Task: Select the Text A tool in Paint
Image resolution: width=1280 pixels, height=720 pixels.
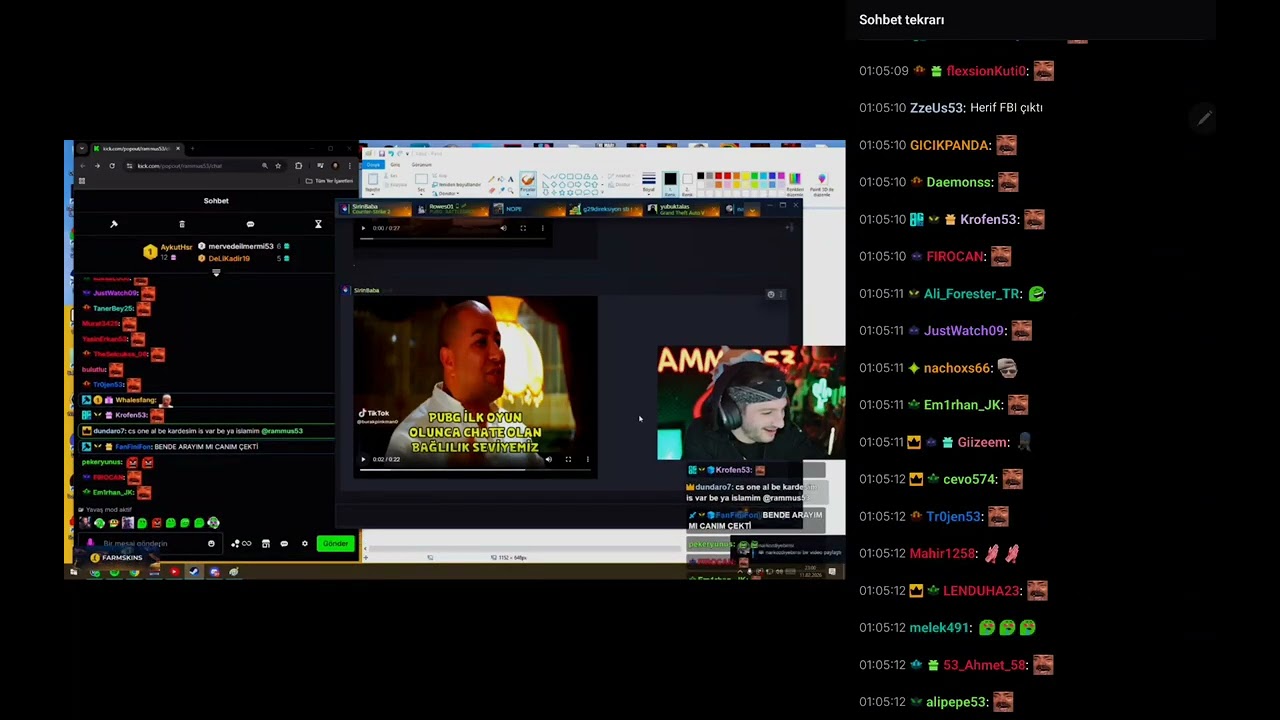Action: click(x=510, y=179)
